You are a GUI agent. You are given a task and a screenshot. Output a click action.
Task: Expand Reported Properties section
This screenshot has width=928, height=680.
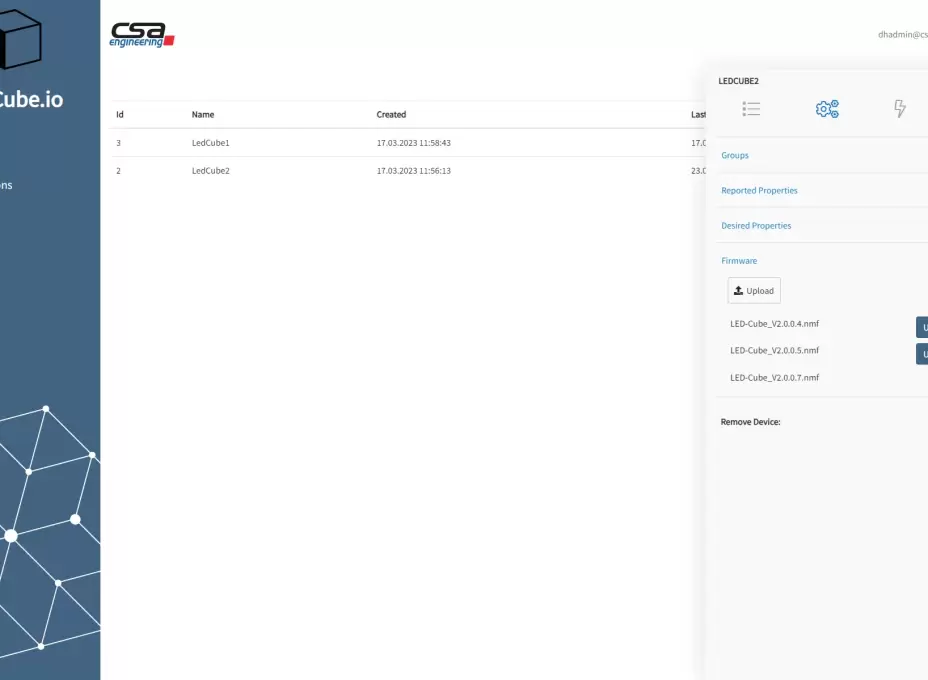coord(759,191)
